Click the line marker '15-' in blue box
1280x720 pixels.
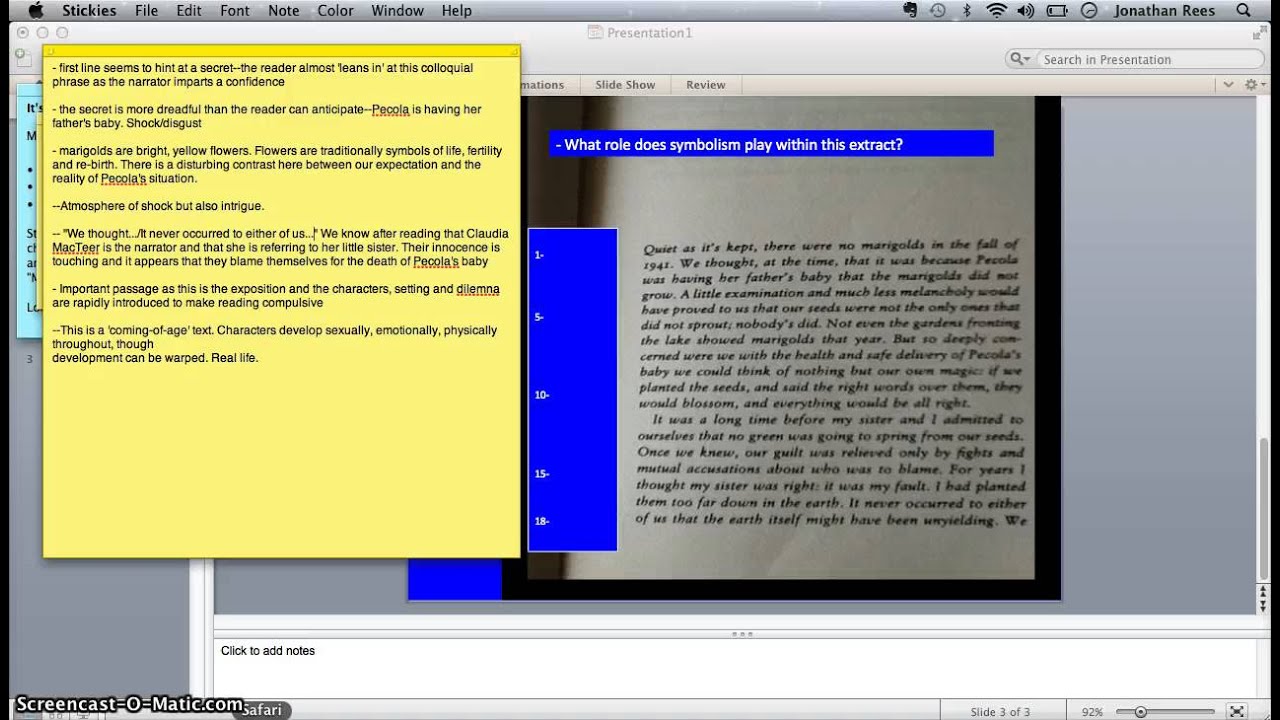(542, 474)
